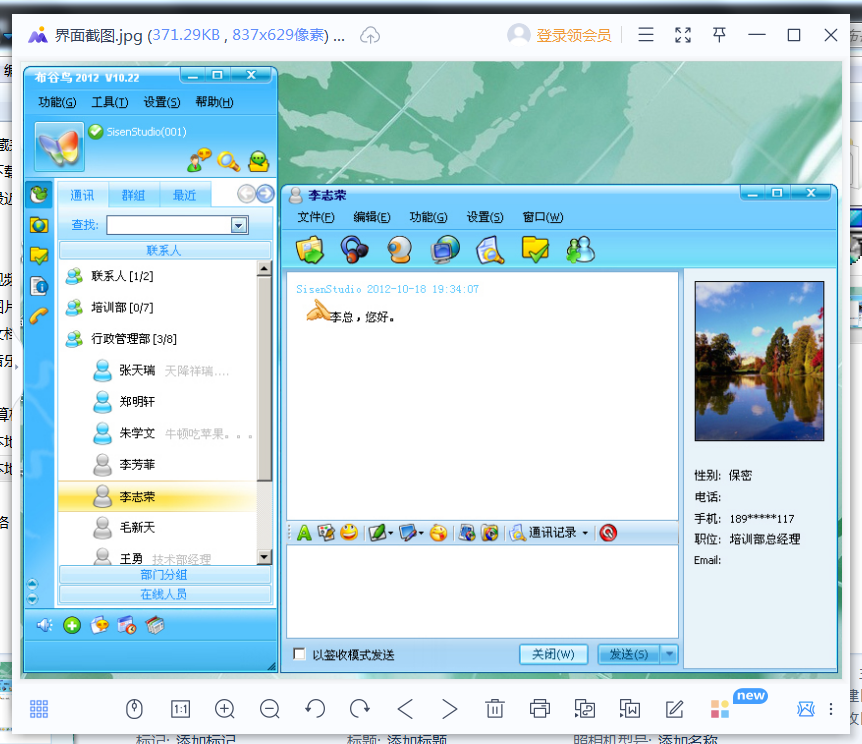
Task: Click the headset voice call icon
Action: click(x=354, y=249)
